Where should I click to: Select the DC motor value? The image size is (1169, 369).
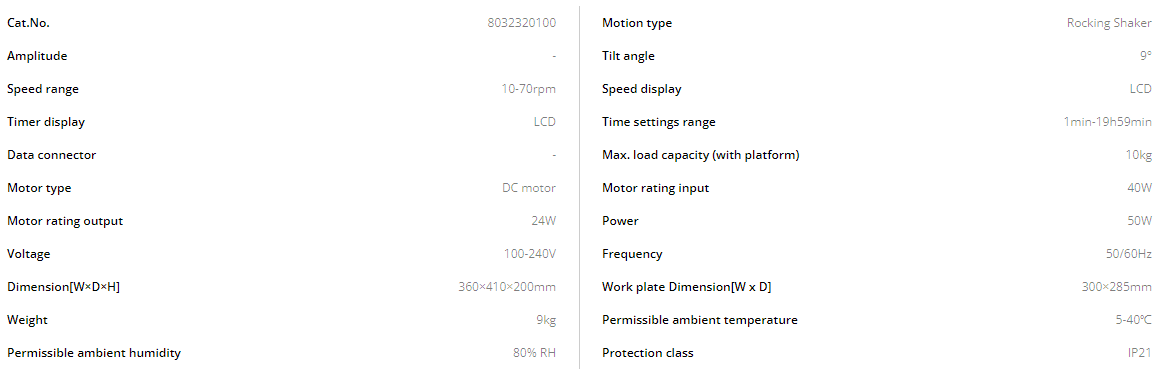pyautogui.click(x=529, y=188)
